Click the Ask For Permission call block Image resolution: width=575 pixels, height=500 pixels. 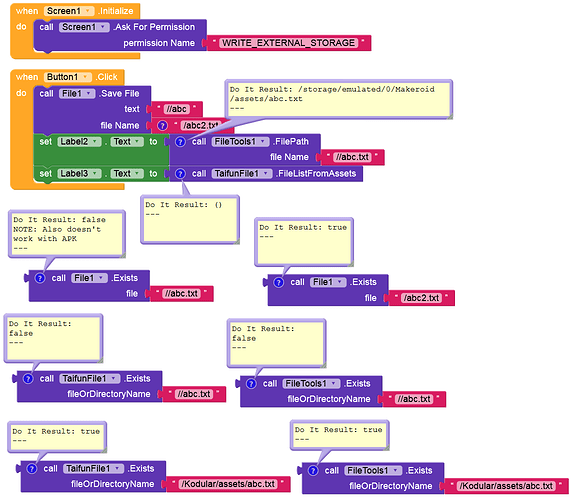pos(120,35)
